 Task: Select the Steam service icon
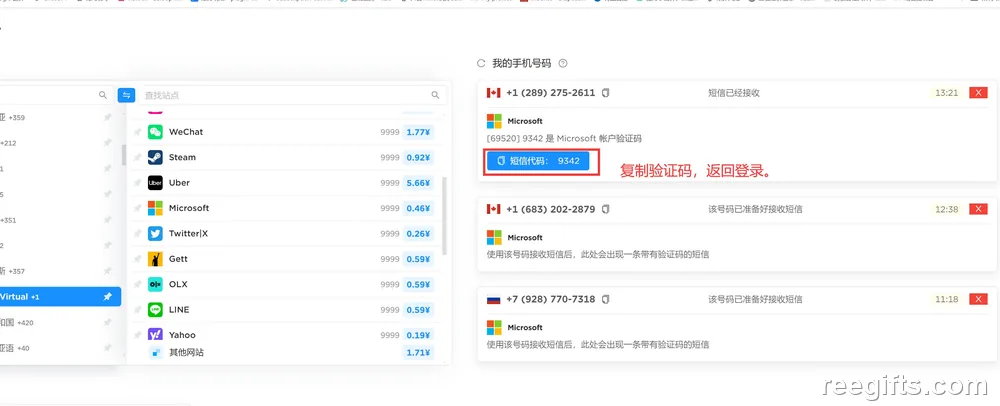[155, 157]
